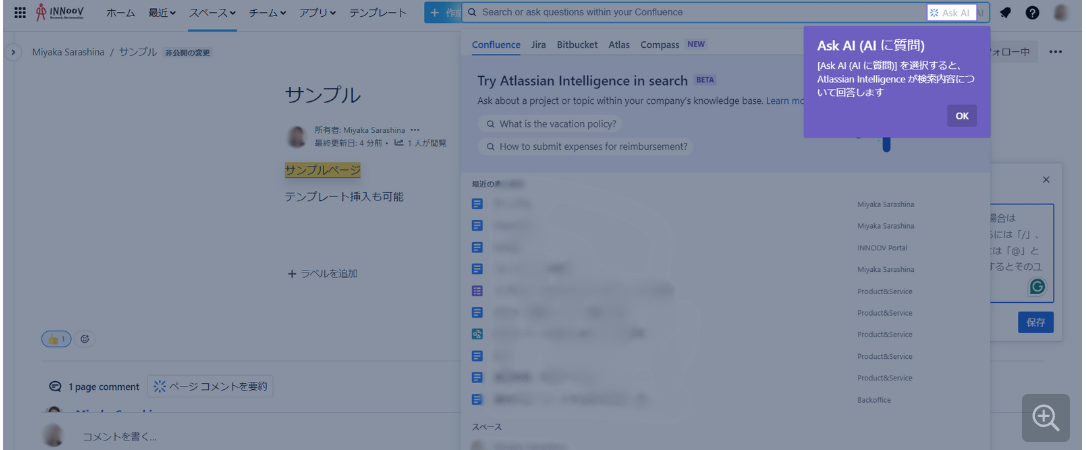Click the INNooV logo in the header
Image resolution: width=1086 pixels, height=450 pixels.
pos(61,12)
